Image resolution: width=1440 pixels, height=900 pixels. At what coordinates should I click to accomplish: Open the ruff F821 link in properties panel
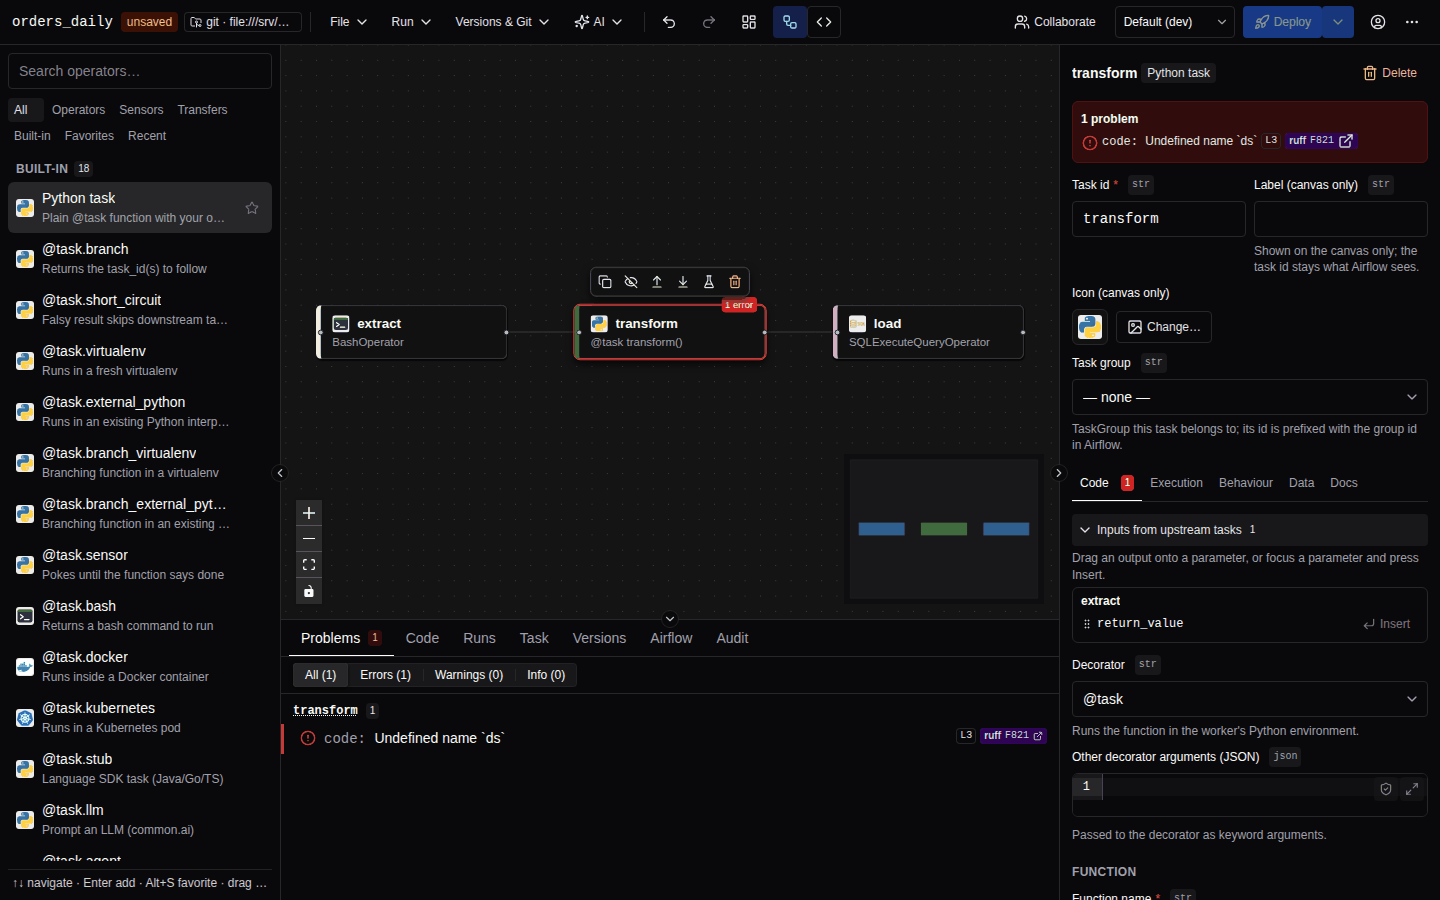tap(1320, 141)
